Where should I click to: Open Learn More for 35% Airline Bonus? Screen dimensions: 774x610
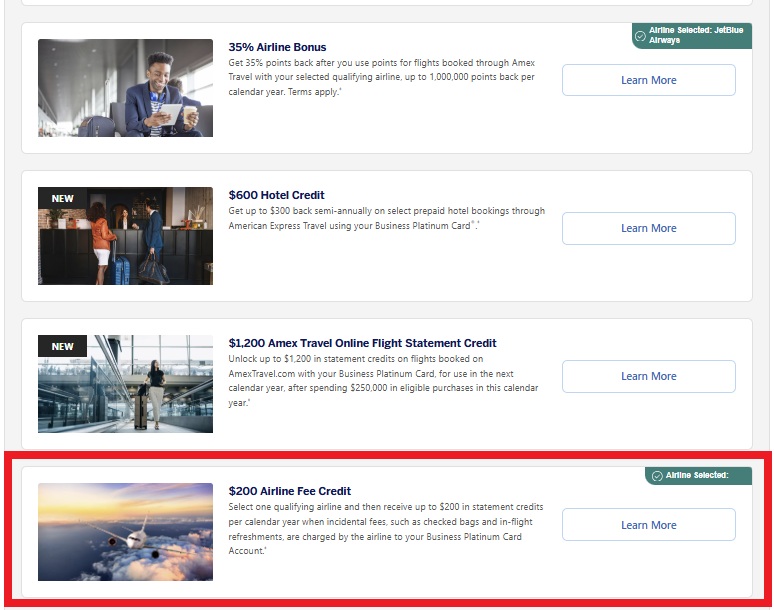(x=648, y=80)
